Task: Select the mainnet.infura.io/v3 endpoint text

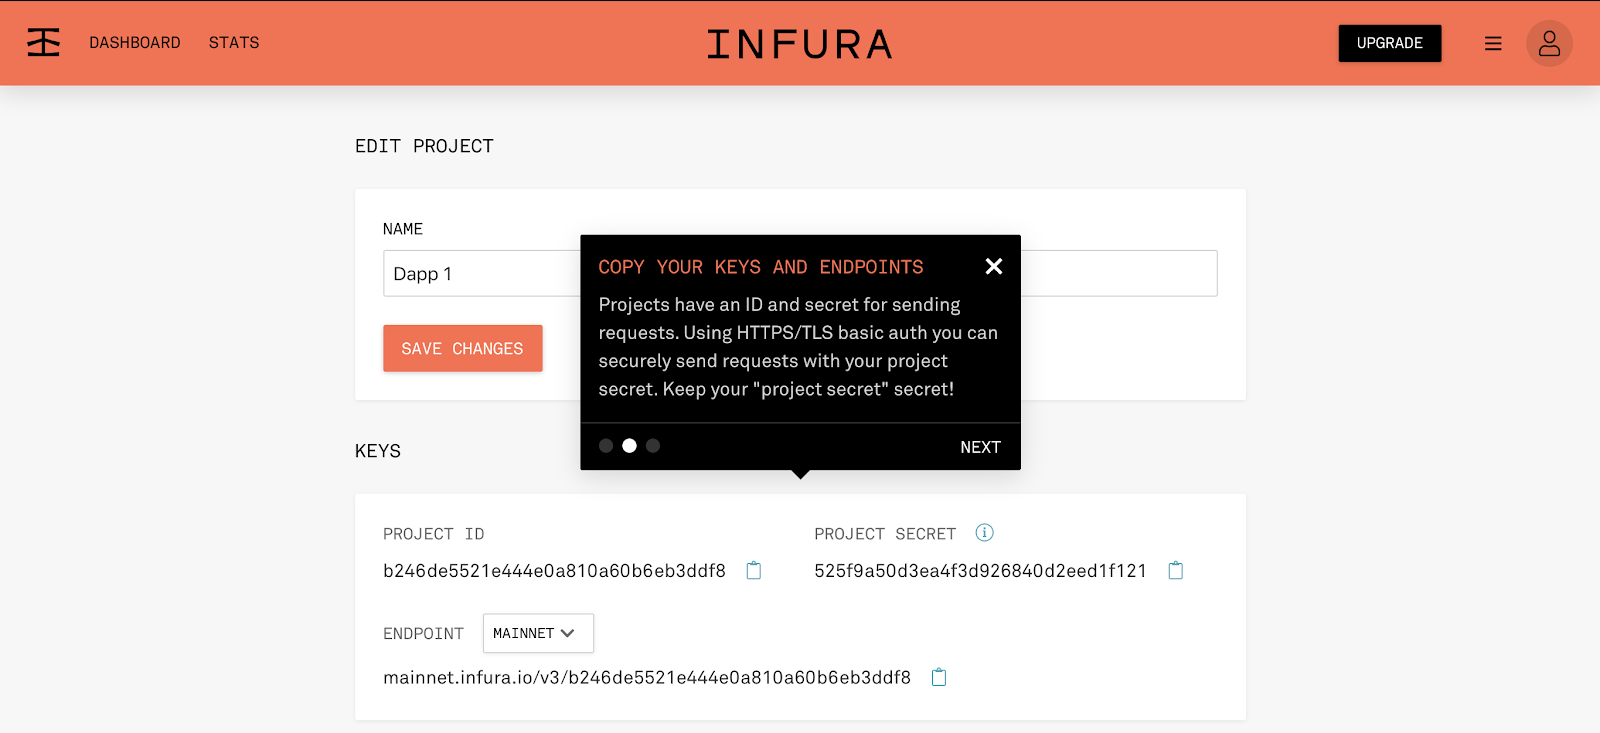Action: click(647, 678)
